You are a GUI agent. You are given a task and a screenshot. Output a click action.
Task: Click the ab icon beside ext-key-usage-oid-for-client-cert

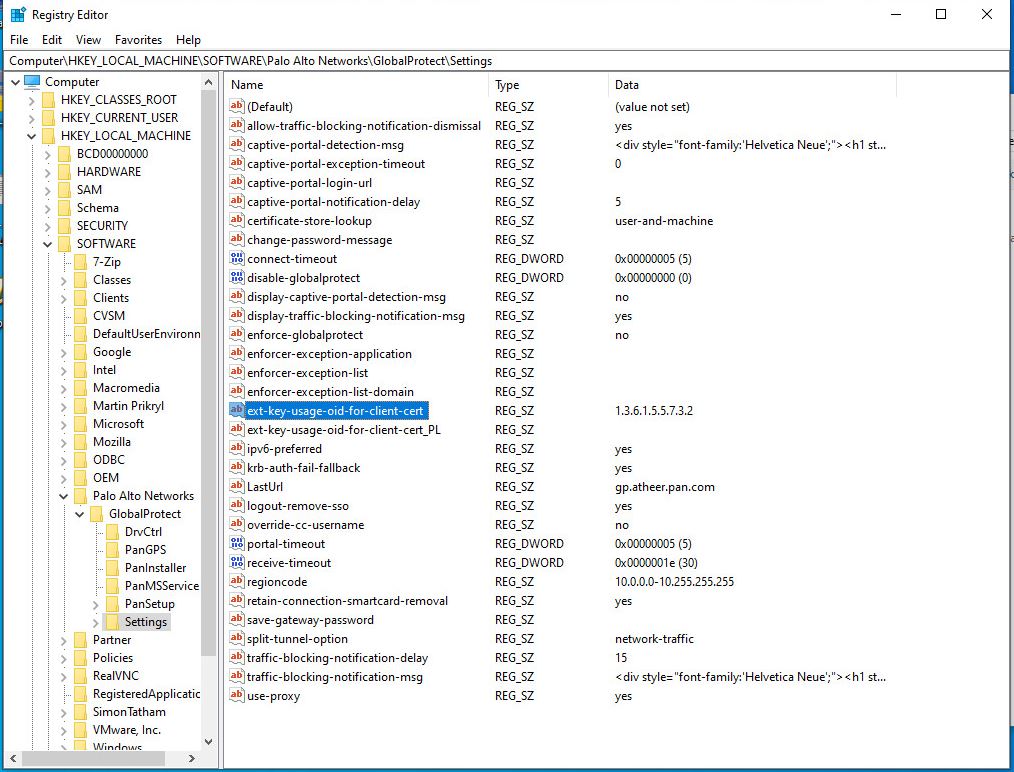[236, 411]
